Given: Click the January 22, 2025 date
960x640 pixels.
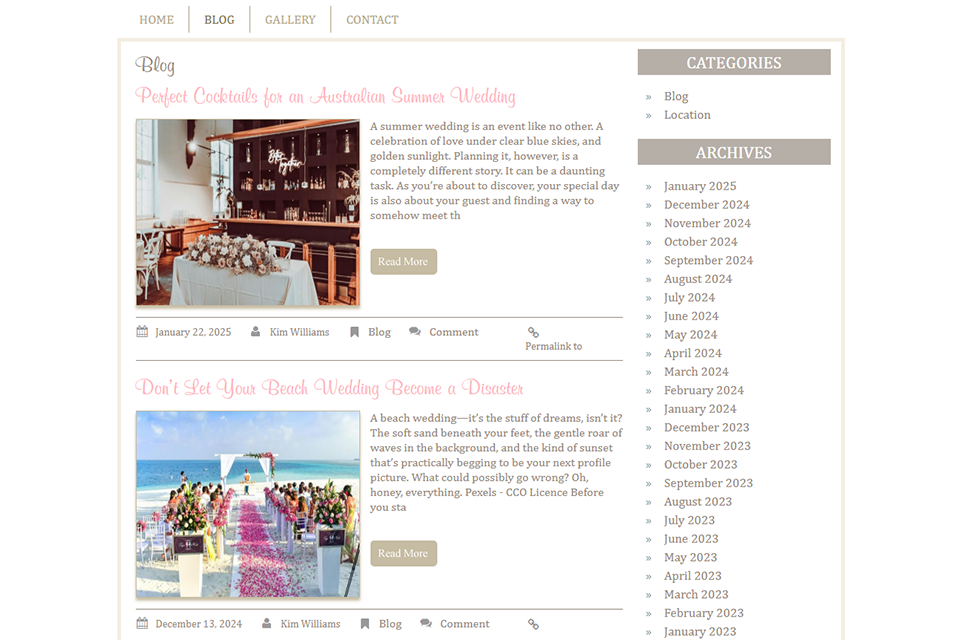Looking at the screenshot, I should tap(193, 332).
